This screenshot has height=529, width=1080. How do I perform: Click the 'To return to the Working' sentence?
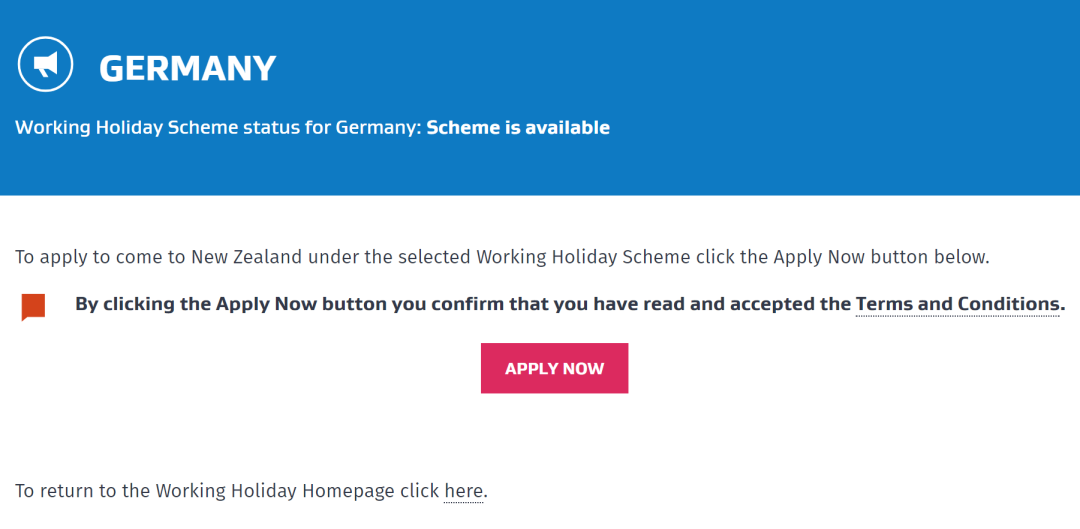(x=251, y=491)
